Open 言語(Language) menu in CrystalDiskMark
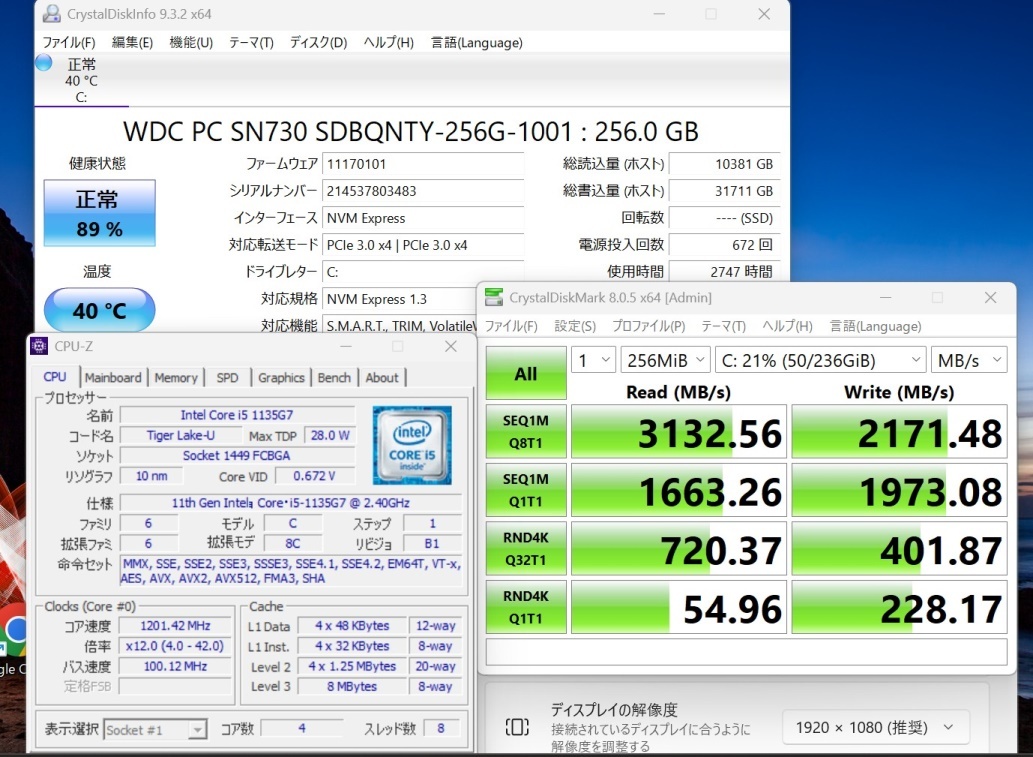Viewport: 1033px width, 757px height. click(x=875, y=326)
